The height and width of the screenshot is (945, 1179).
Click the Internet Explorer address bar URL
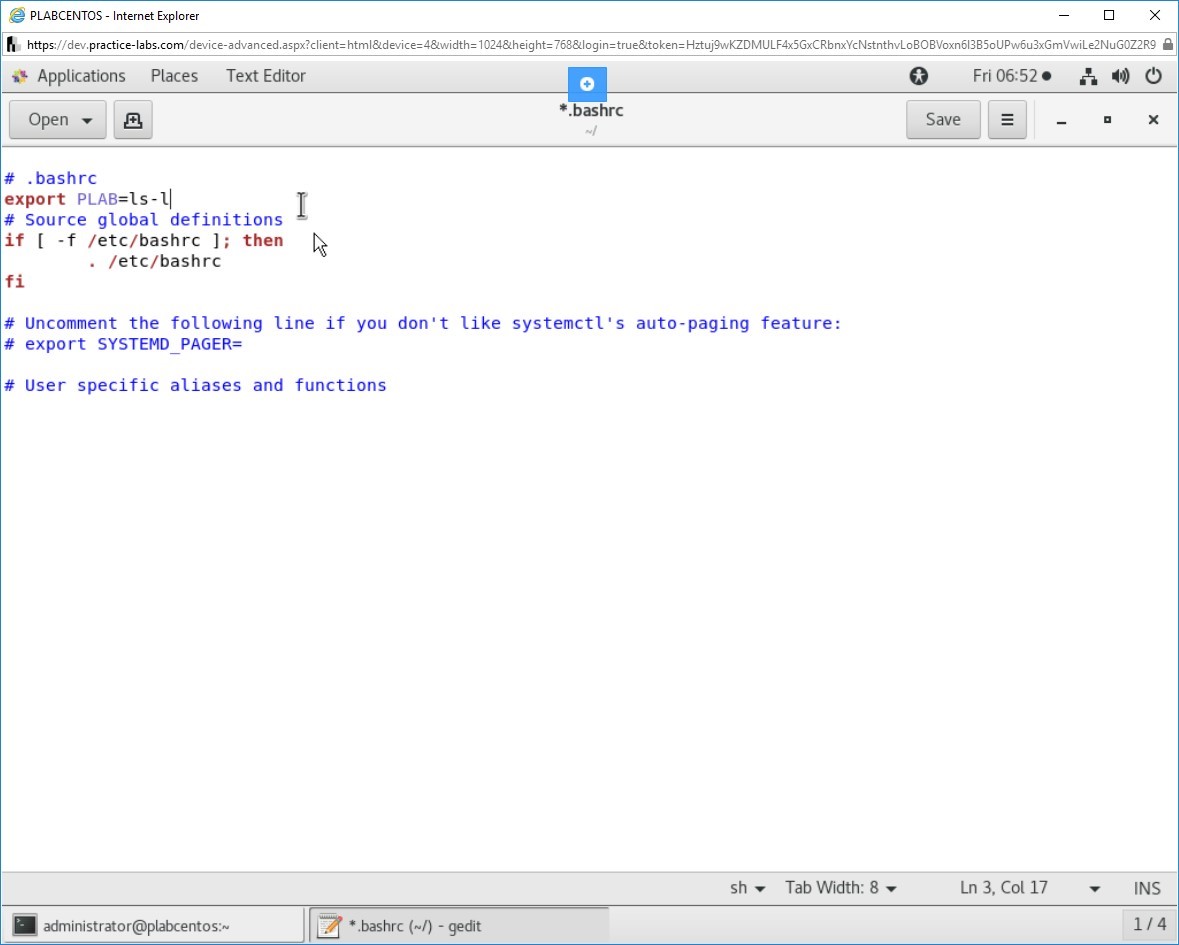point(590,44)
